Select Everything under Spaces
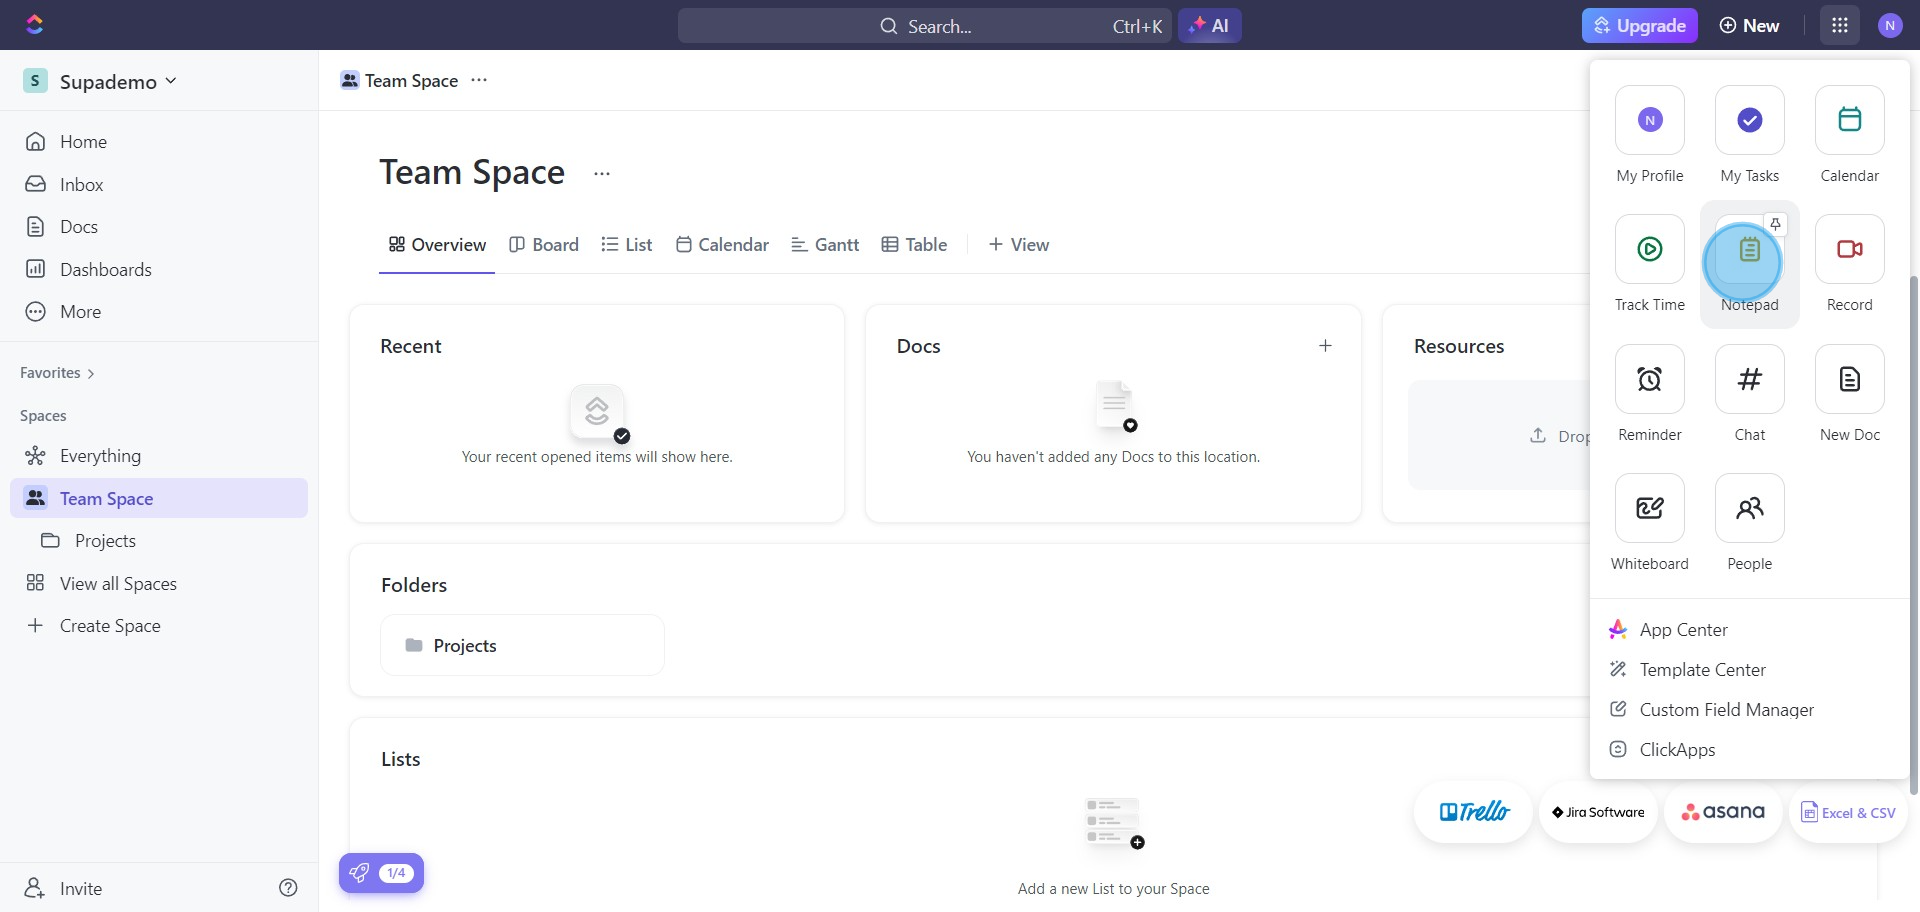Image resolution: width=1920 pixels, height=912 pixels. coord(160,456)
